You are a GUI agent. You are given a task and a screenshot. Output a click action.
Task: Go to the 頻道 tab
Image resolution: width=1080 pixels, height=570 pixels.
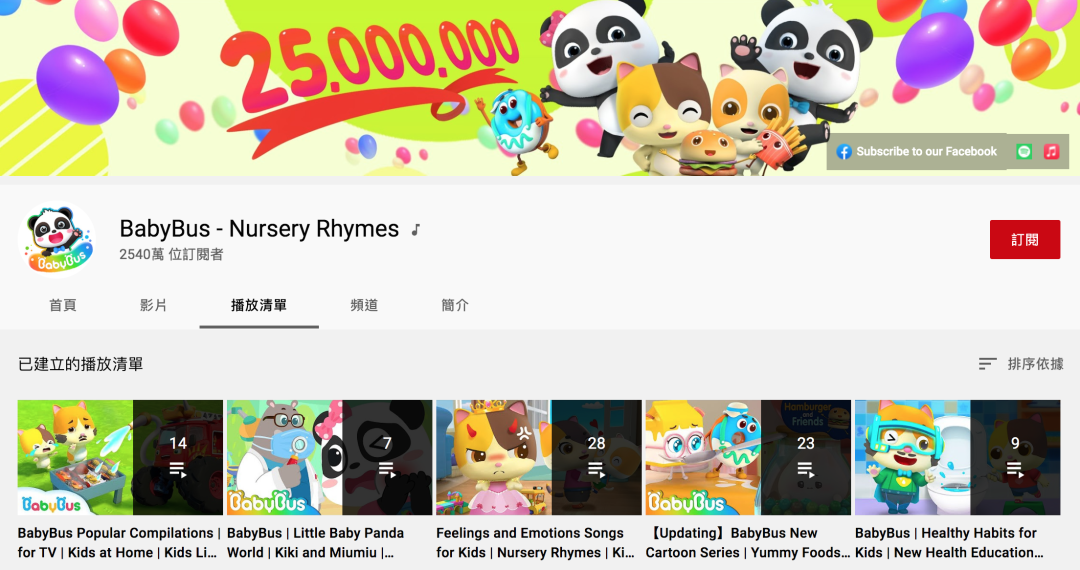(x=365, y=305)
